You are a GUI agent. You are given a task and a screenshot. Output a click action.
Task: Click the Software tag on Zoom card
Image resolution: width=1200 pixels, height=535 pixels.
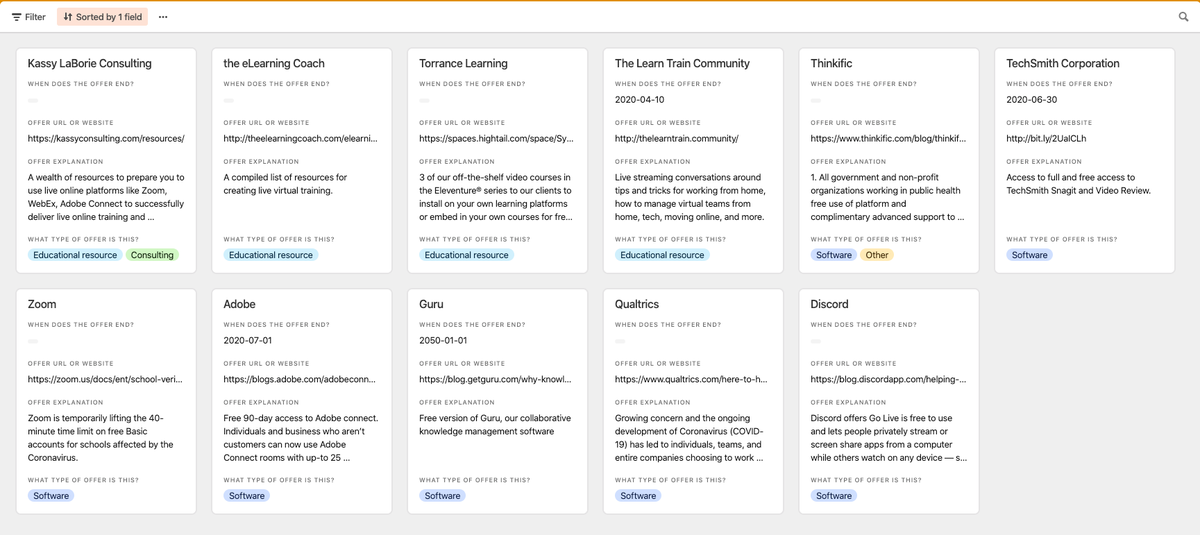coord(51,496)
